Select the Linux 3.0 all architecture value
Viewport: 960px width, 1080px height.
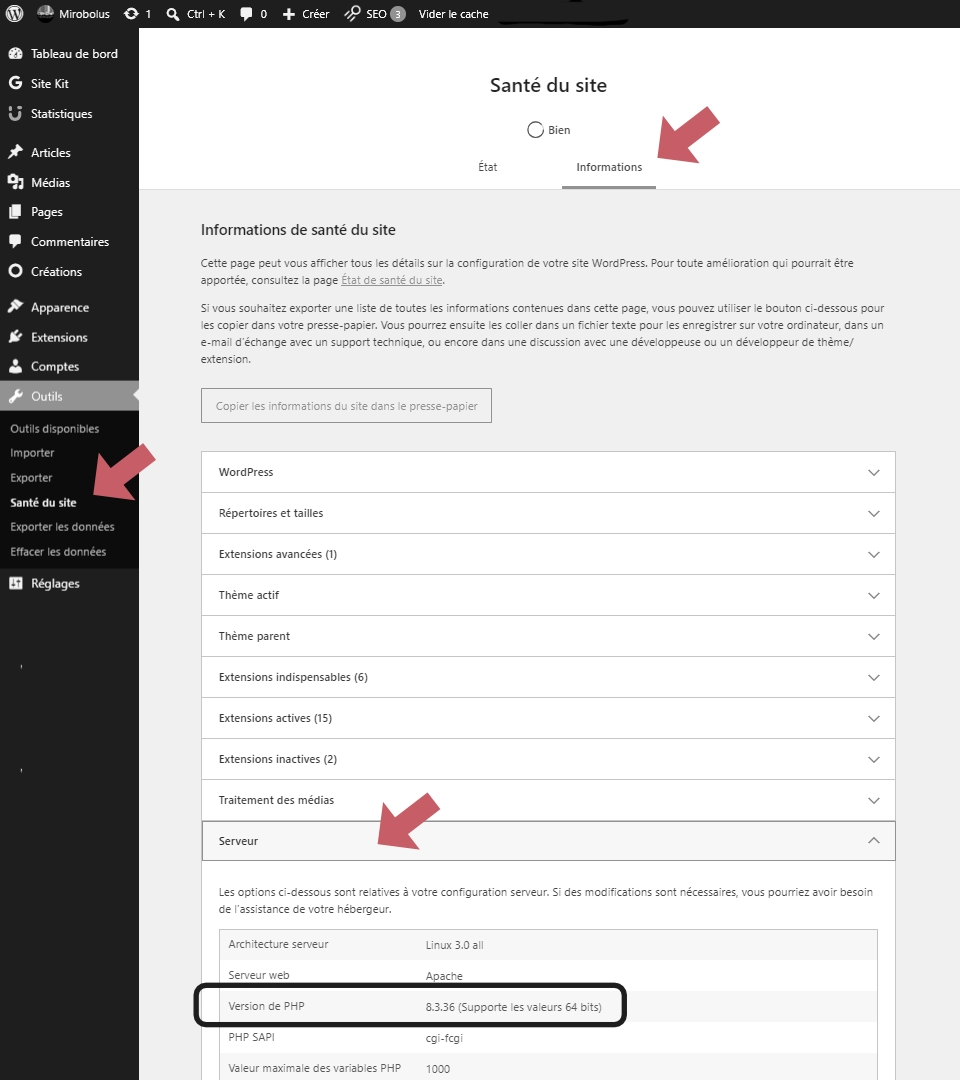click(455, 945)
